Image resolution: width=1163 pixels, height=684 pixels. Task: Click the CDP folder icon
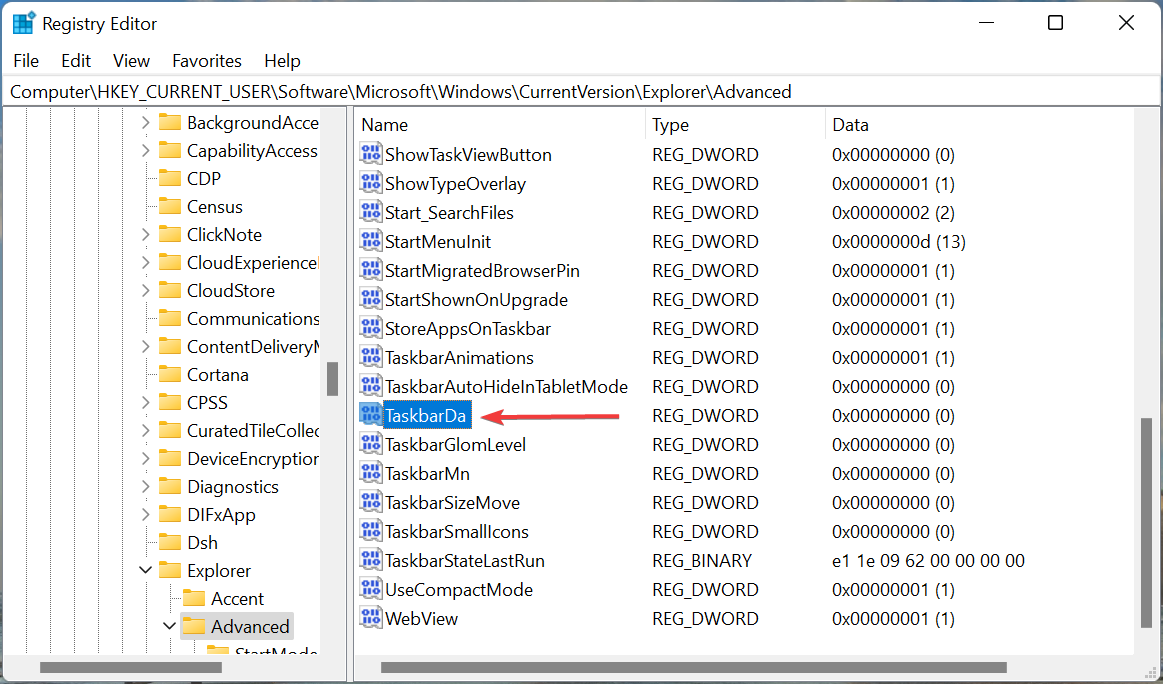(x=170, y=178)
